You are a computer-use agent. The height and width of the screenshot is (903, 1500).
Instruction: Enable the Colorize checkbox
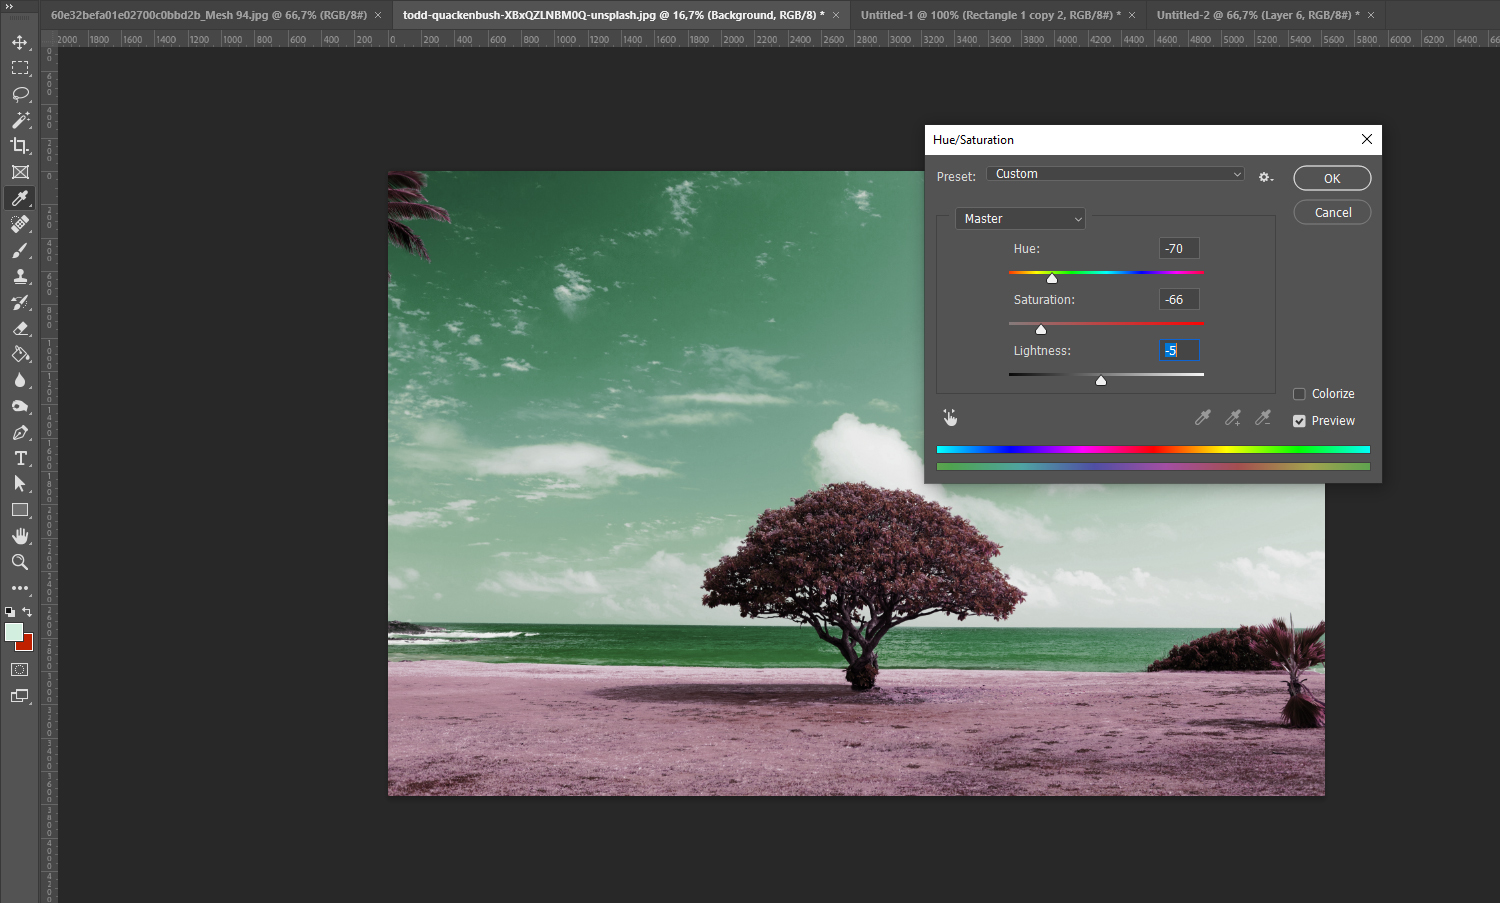[x=1299, y=394]
